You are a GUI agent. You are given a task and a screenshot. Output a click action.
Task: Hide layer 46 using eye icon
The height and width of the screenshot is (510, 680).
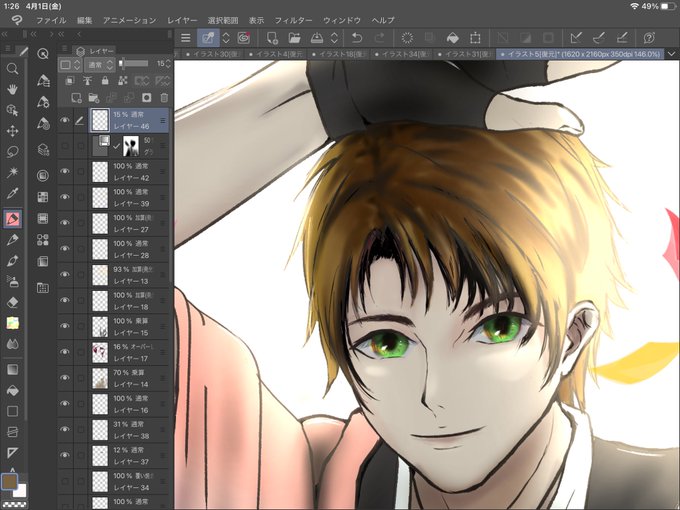(65, 120)
